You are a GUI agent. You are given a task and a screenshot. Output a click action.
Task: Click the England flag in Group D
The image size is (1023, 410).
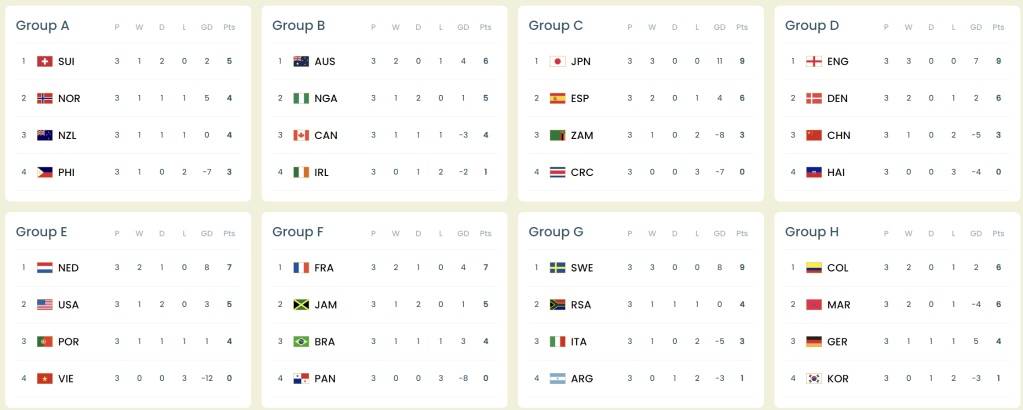(814, 61)
